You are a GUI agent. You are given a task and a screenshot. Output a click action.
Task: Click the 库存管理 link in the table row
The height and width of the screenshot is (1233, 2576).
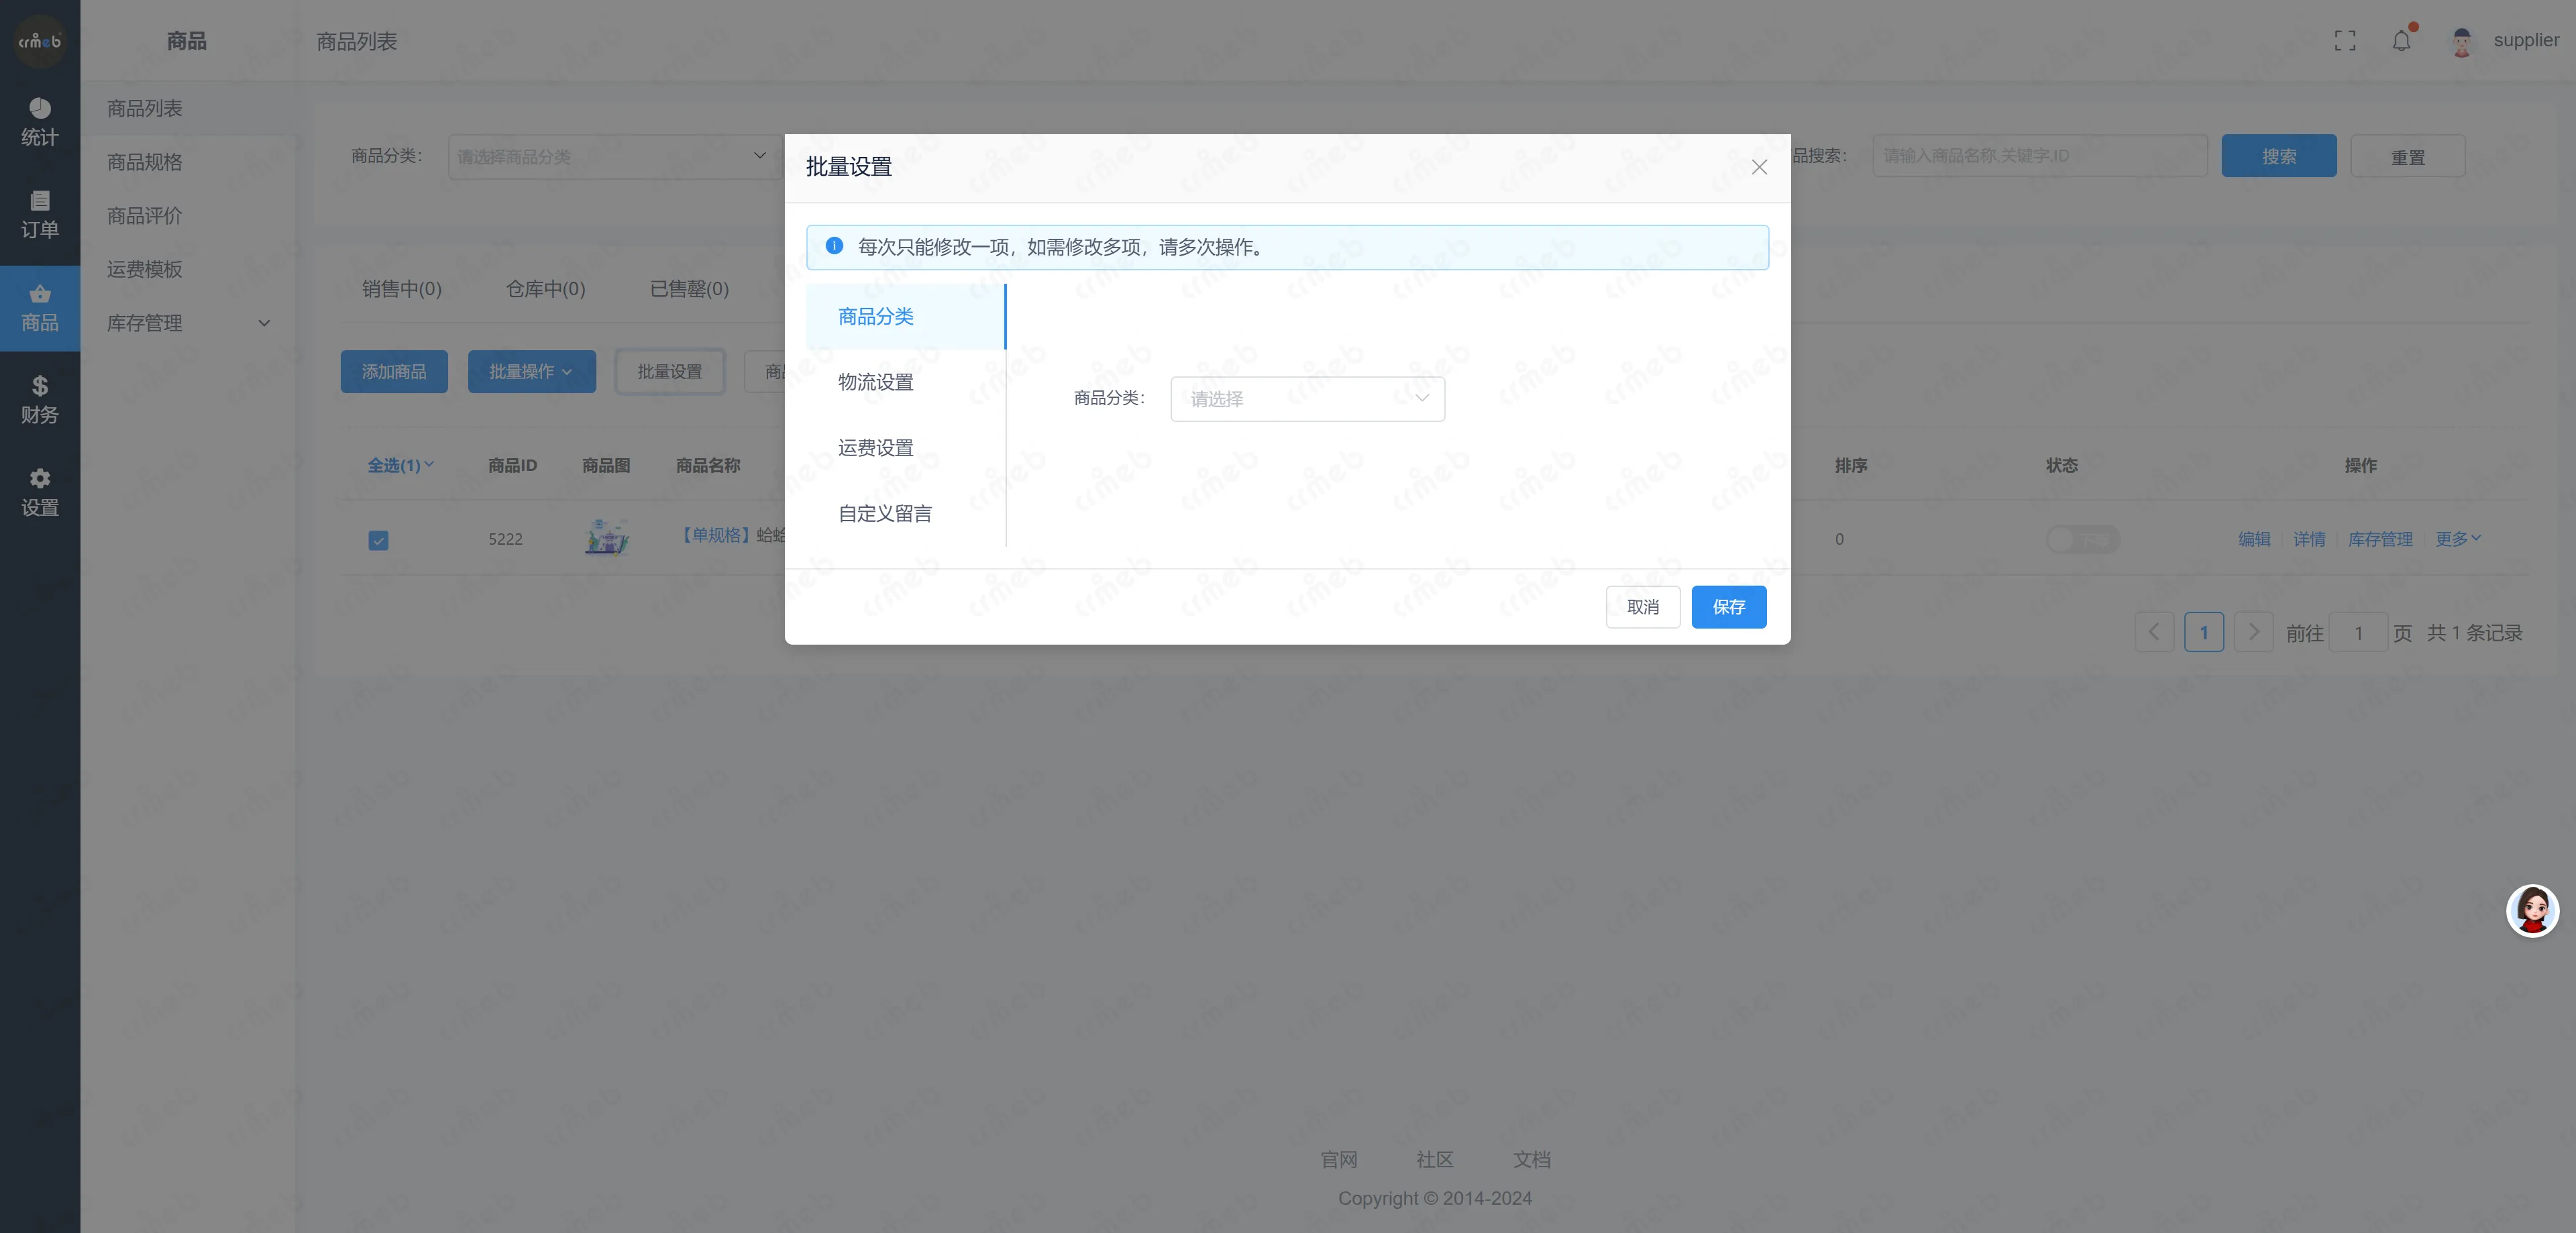2380,539
